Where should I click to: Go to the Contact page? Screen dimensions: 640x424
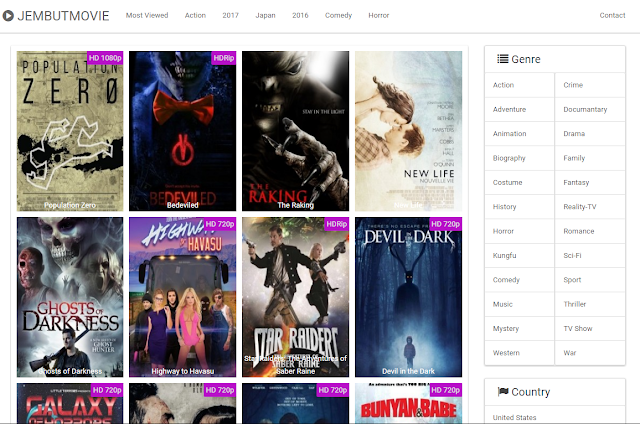click(612, 16)
